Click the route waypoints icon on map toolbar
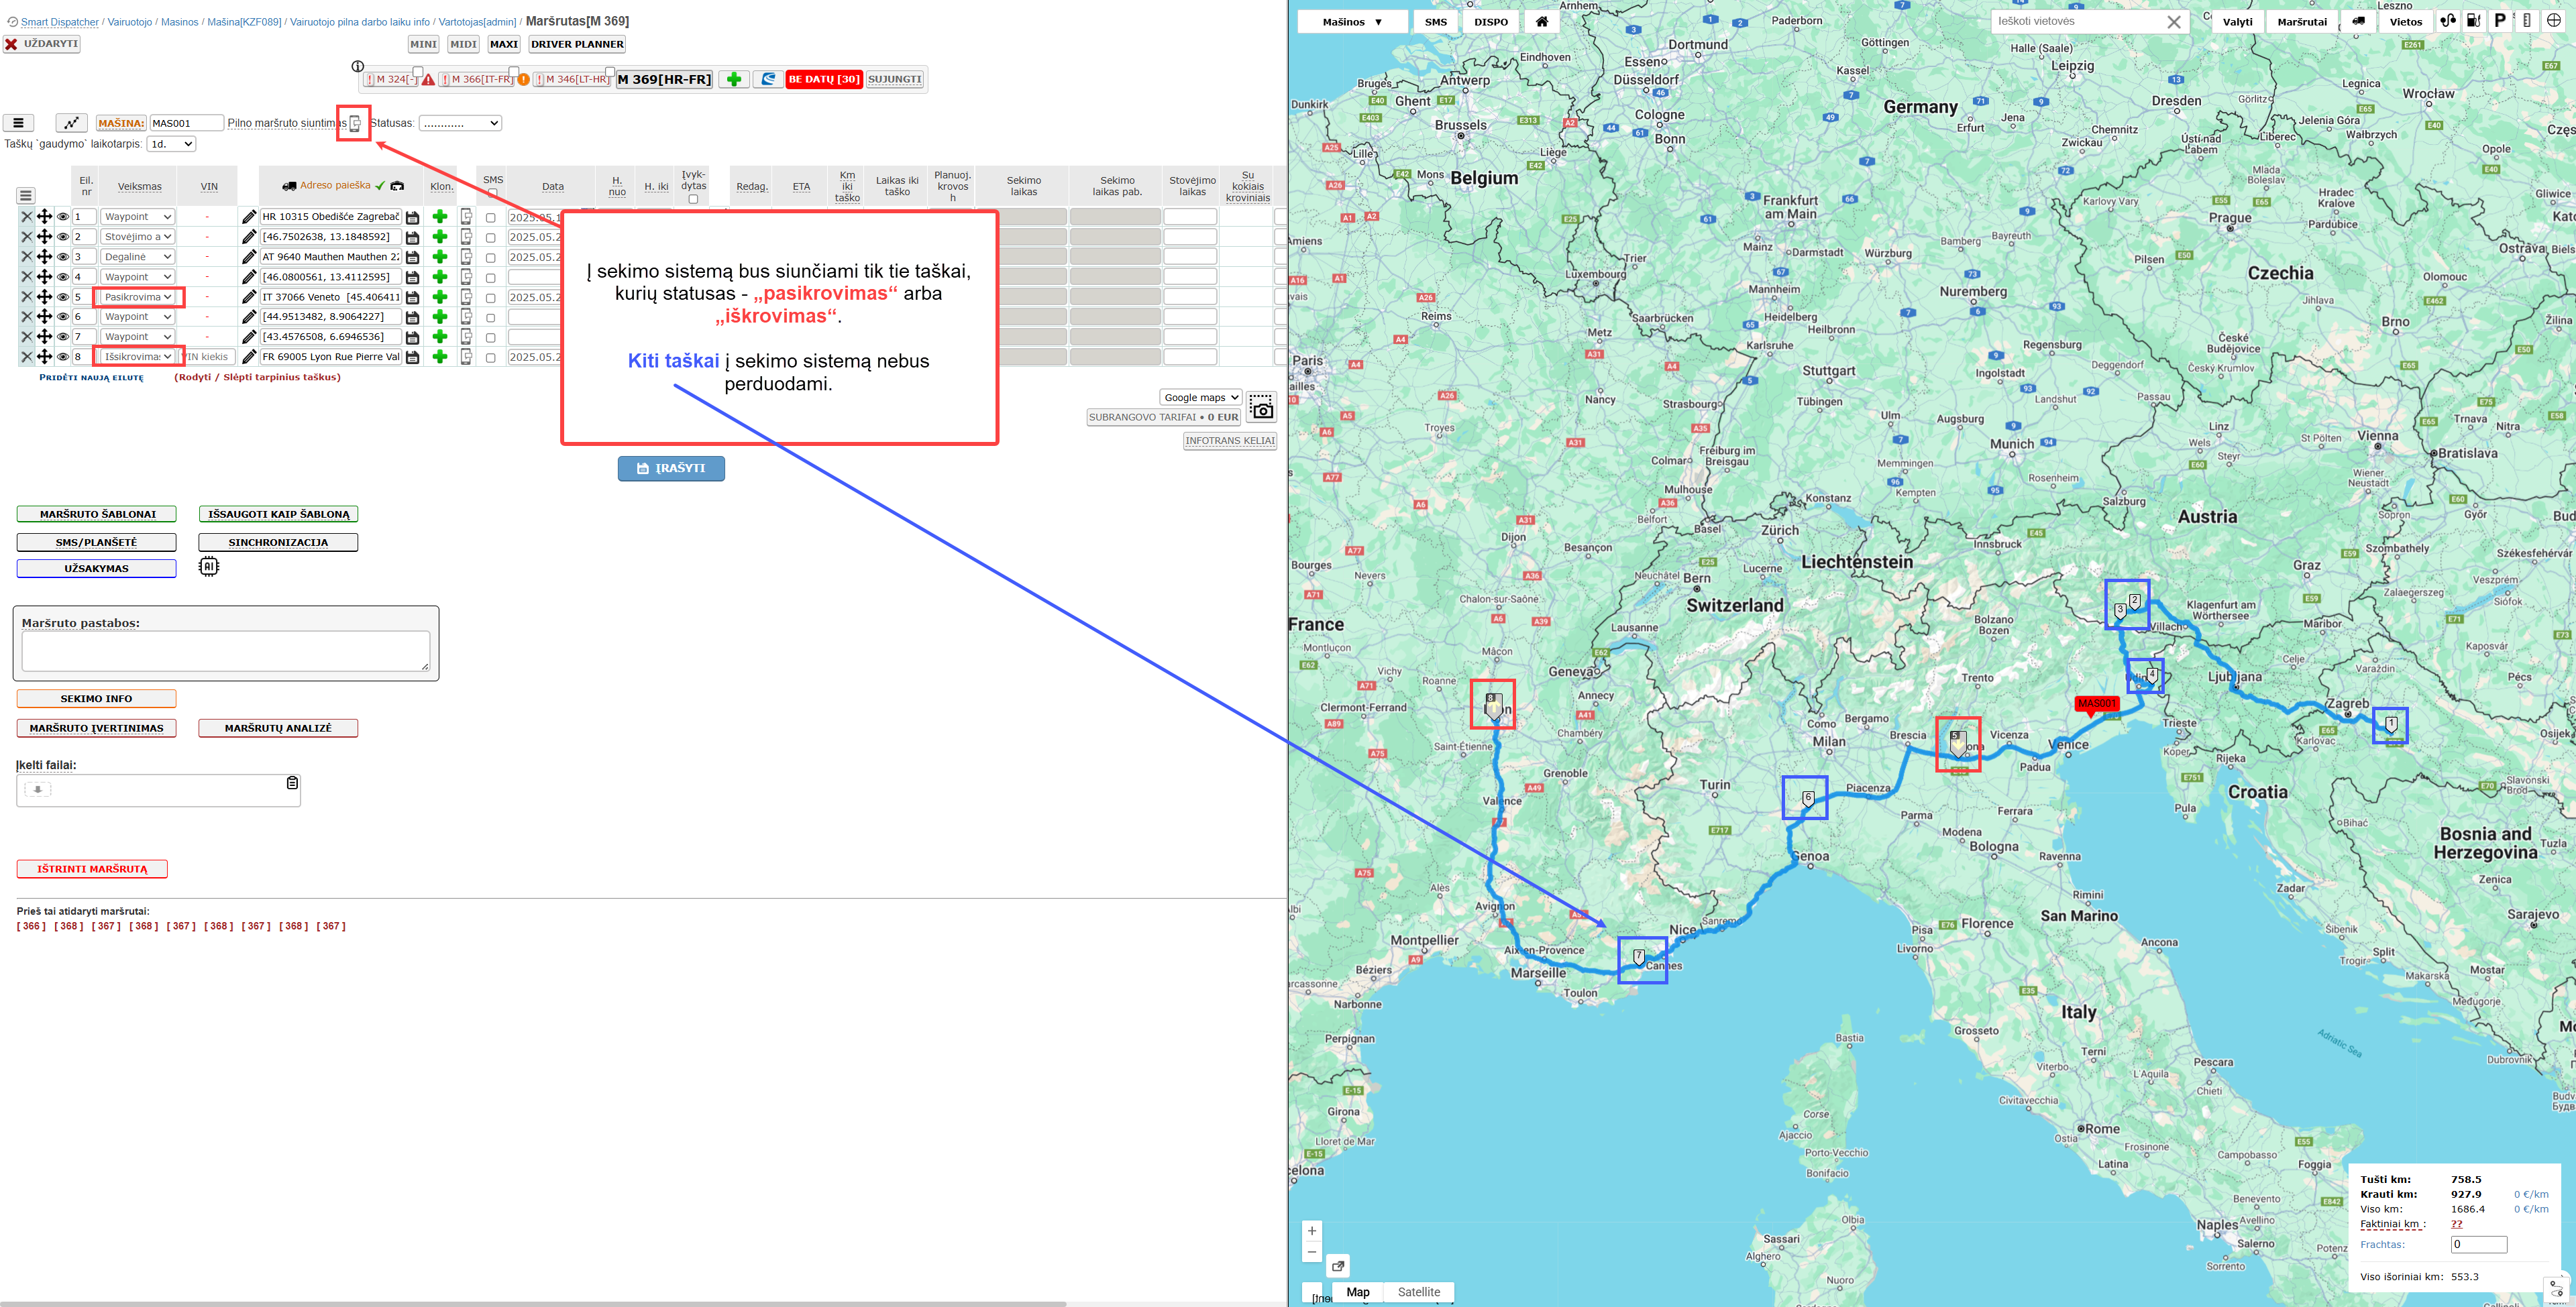The width and height of the screenshot is (2576, 1307). [2447, 20]
